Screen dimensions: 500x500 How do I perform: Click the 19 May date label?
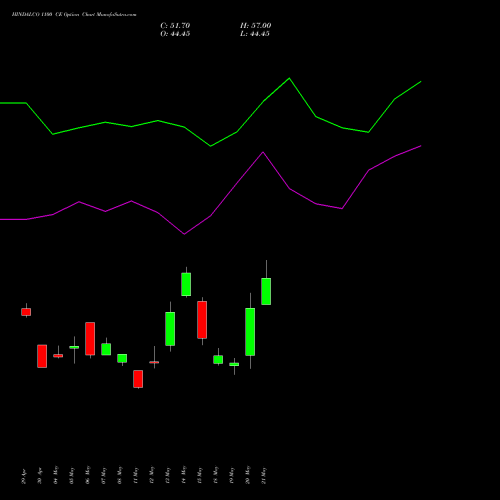(x=232, y=475)
